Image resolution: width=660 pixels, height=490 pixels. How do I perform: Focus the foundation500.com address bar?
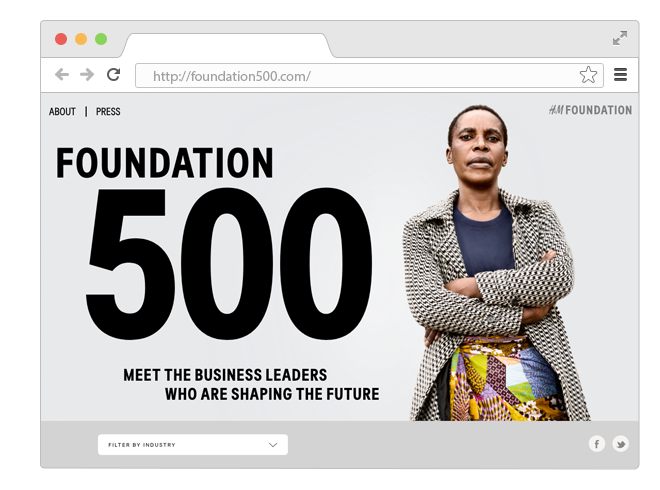pos(369,76)
